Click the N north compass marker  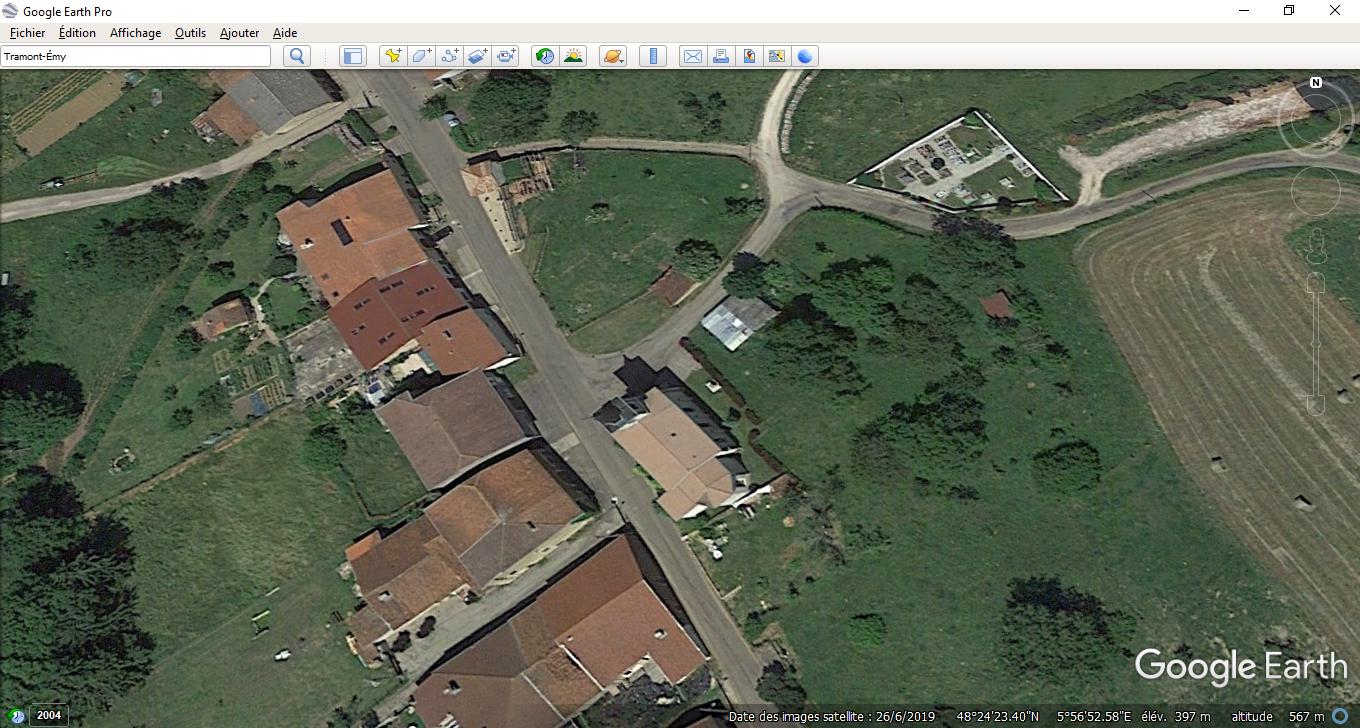[1316, 83]
